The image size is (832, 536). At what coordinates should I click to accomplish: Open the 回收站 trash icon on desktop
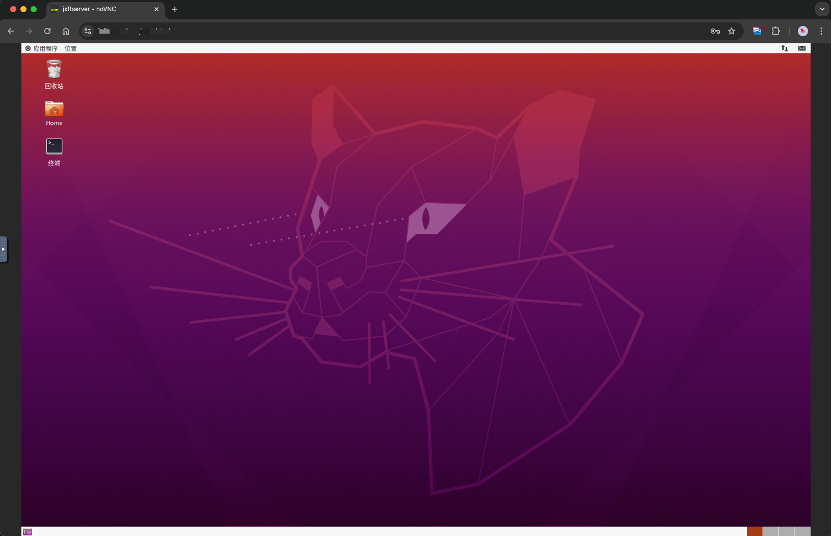(x=54, y=69)
